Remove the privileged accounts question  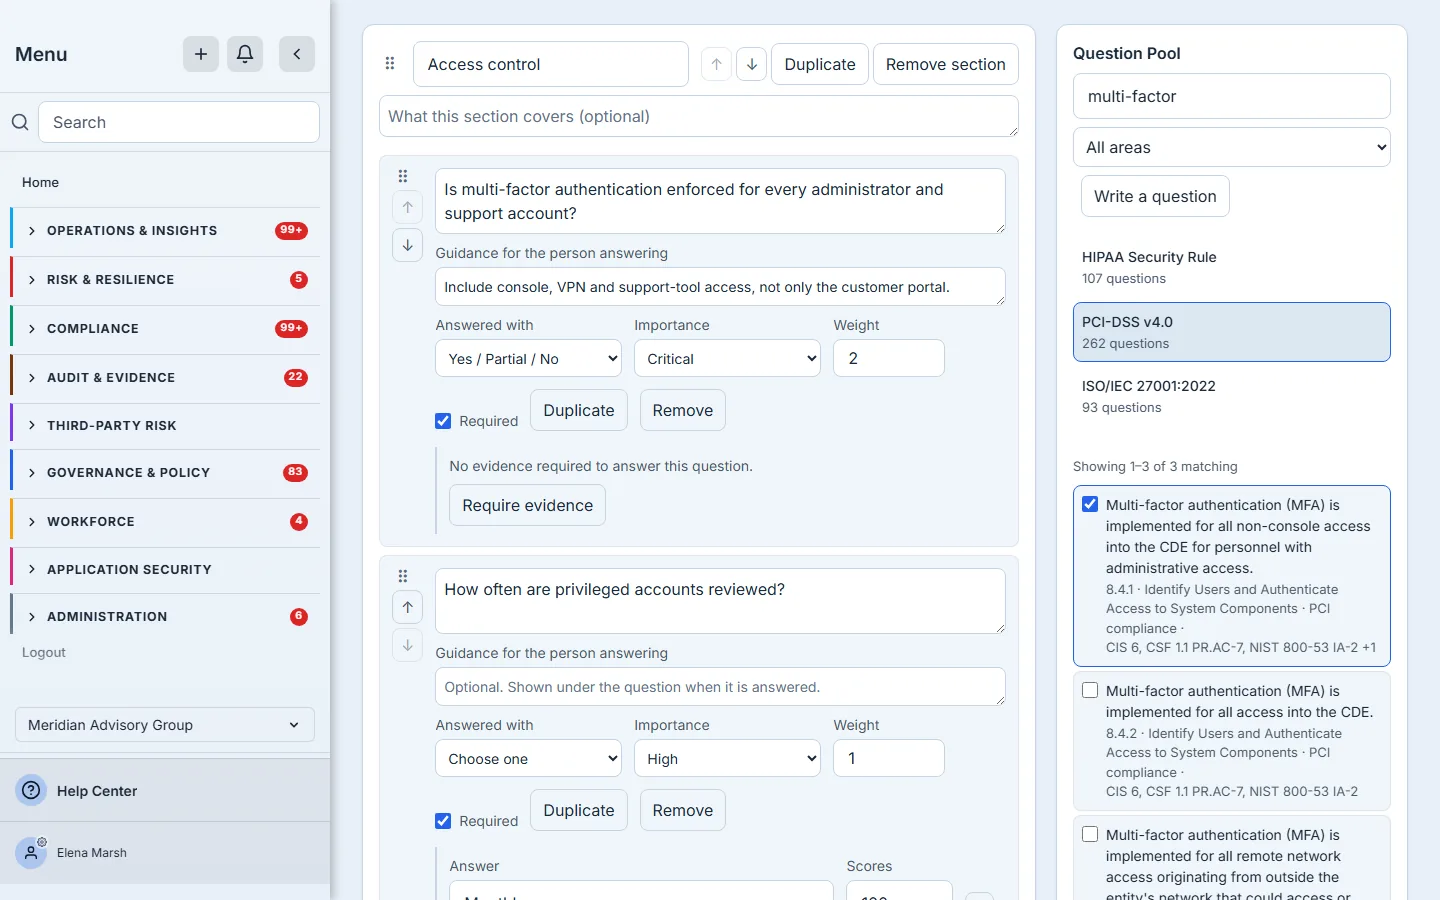683,810
